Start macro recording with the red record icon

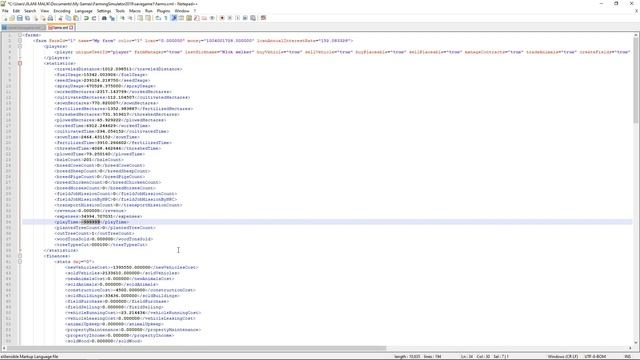[222, 18]
